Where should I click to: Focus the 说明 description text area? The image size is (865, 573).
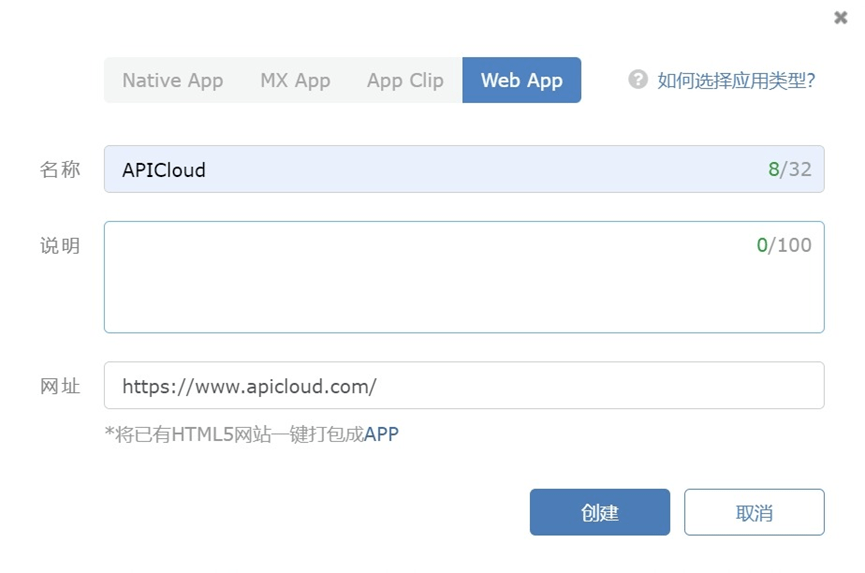tap(464, 277)
